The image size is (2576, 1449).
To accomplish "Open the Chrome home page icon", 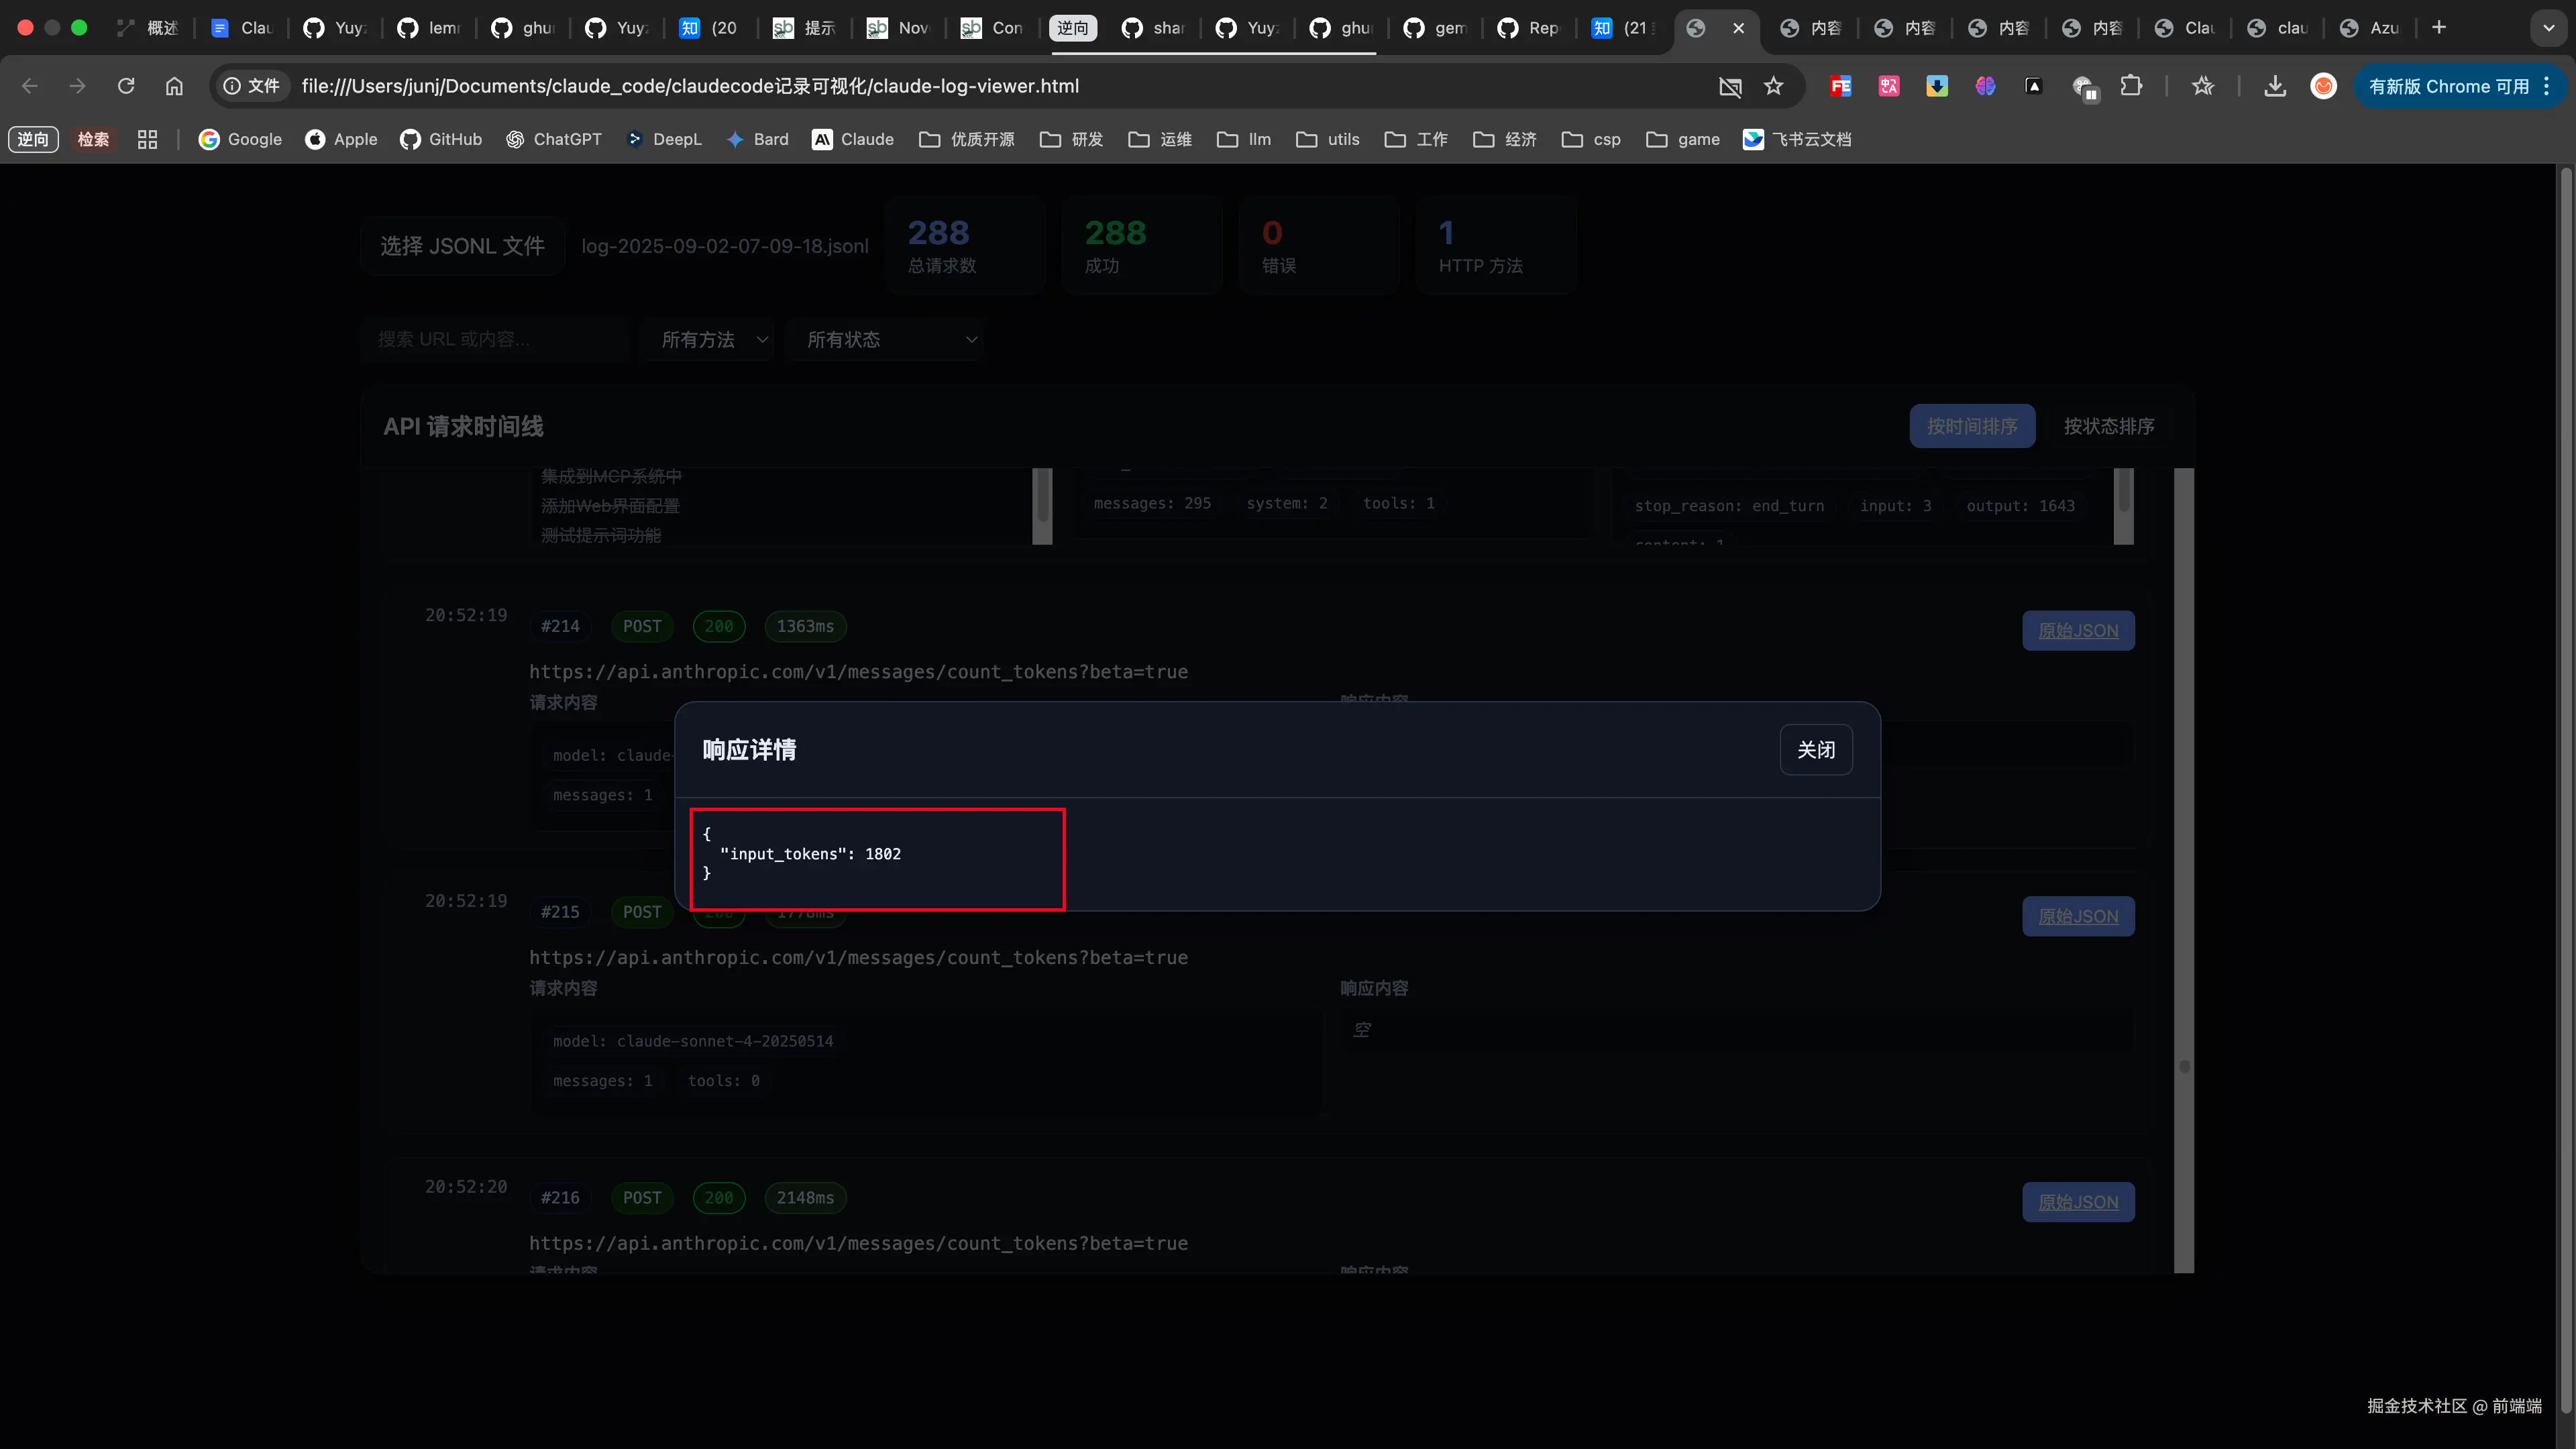I will (174, 86).
